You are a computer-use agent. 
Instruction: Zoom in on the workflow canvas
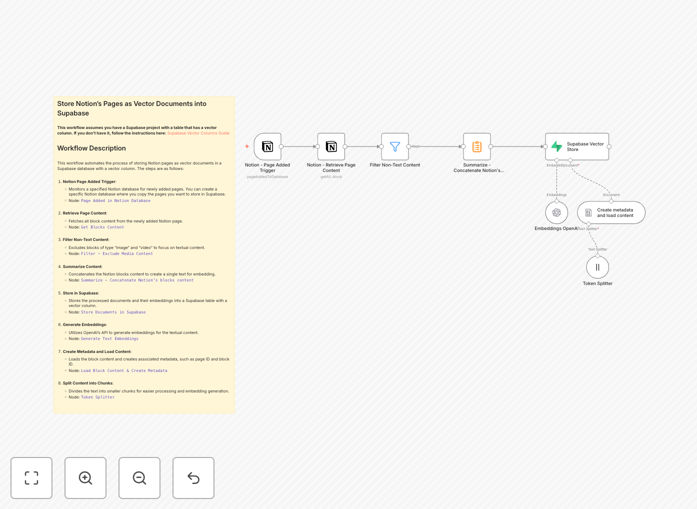[x=85, y=478]
